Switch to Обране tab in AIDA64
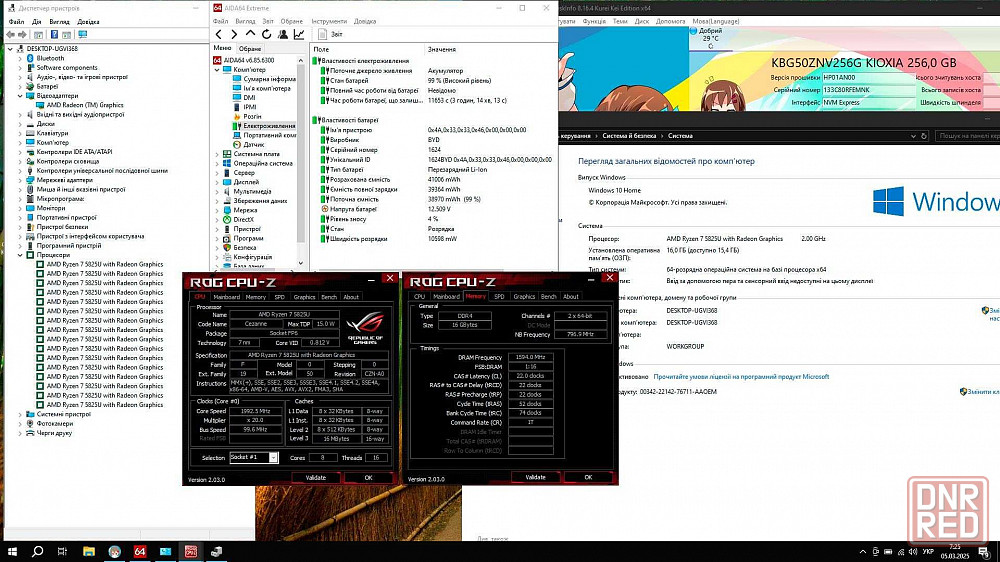 pyautogui.click(x=250, y=49)
